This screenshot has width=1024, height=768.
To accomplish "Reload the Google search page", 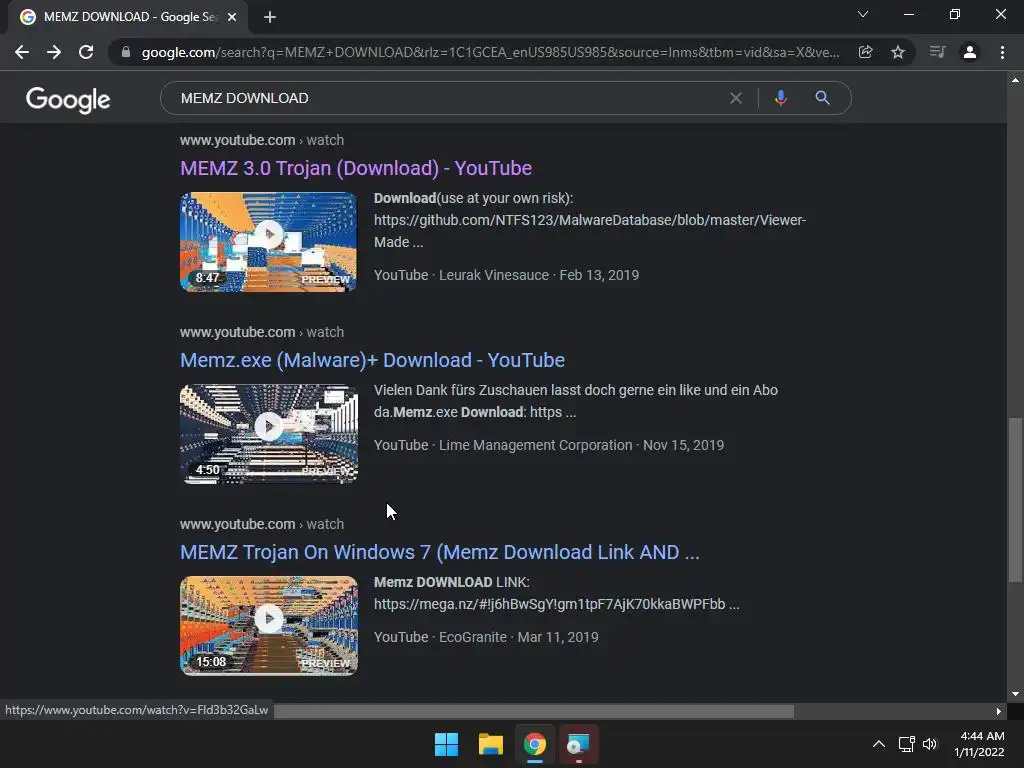I will [86, 52].
